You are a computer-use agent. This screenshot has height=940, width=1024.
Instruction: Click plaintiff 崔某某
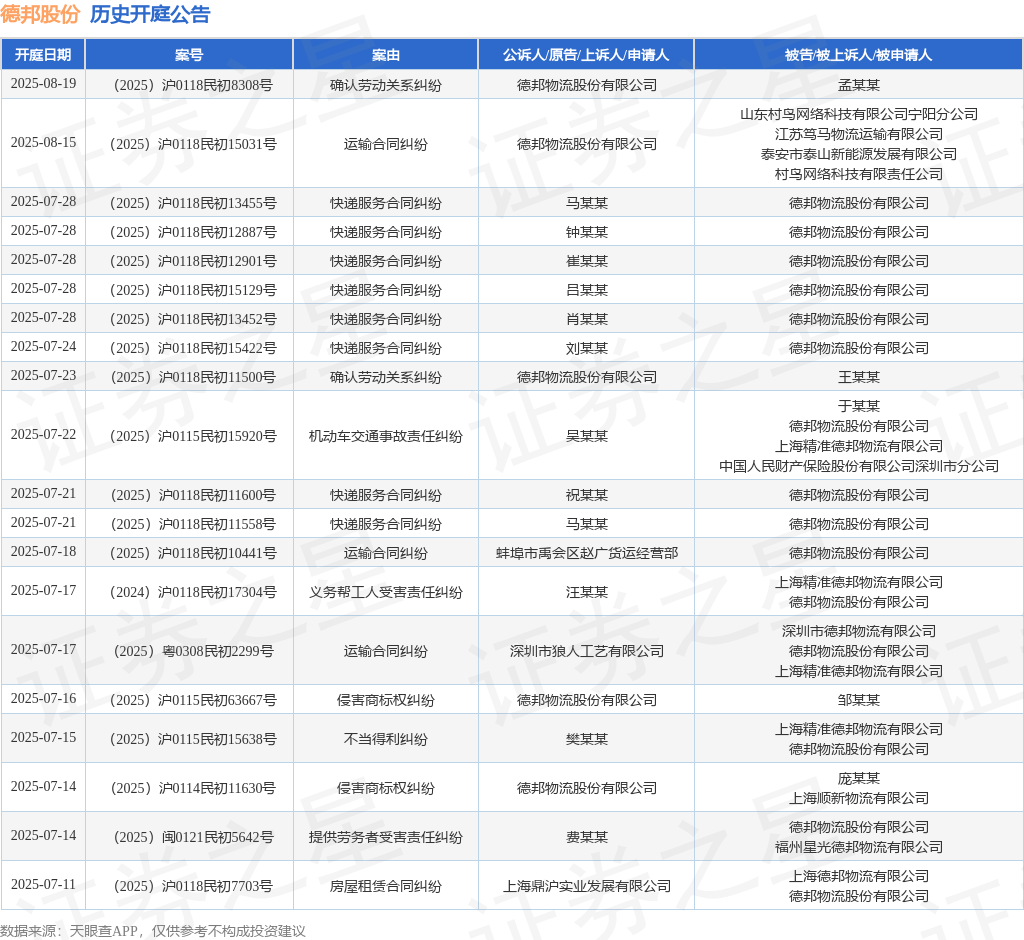[x=586, y=261]
